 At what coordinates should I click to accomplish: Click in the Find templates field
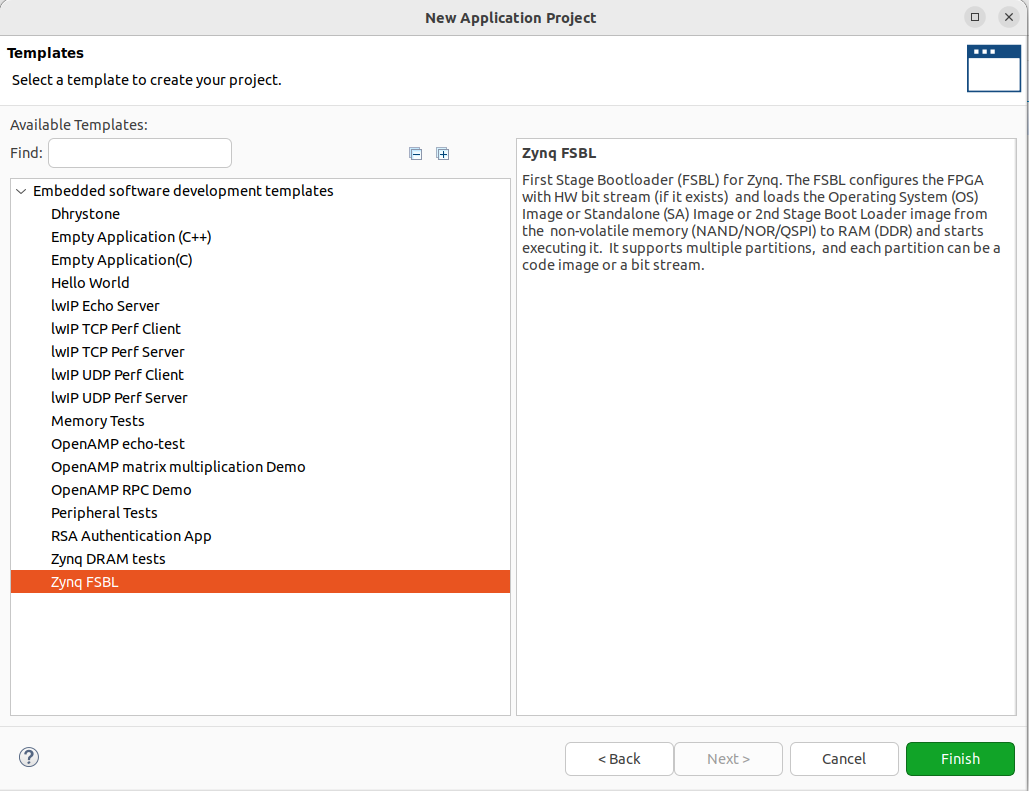click(x=140, y=153)
